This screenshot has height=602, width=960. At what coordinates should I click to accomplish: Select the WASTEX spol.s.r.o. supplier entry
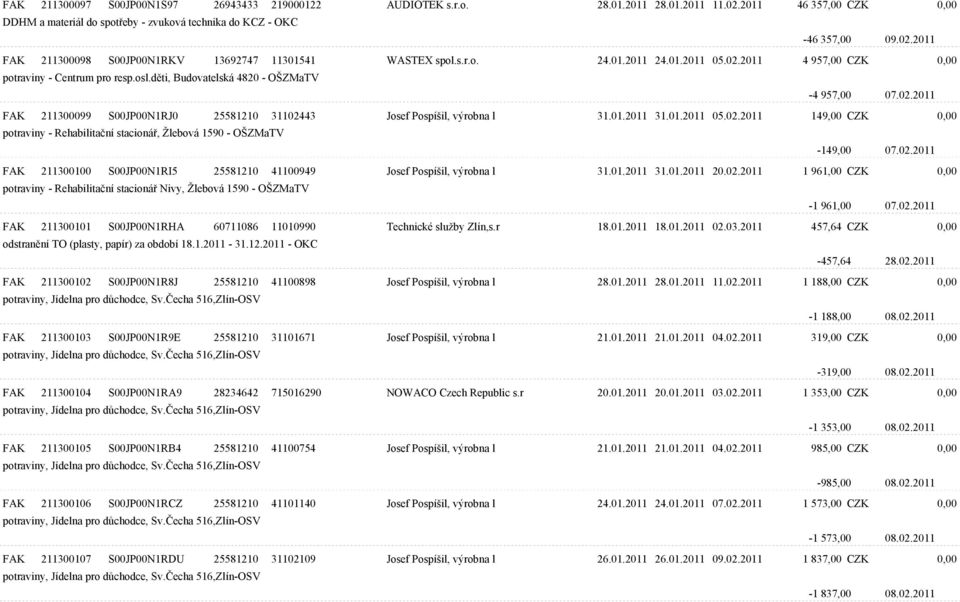coord(432,61)
